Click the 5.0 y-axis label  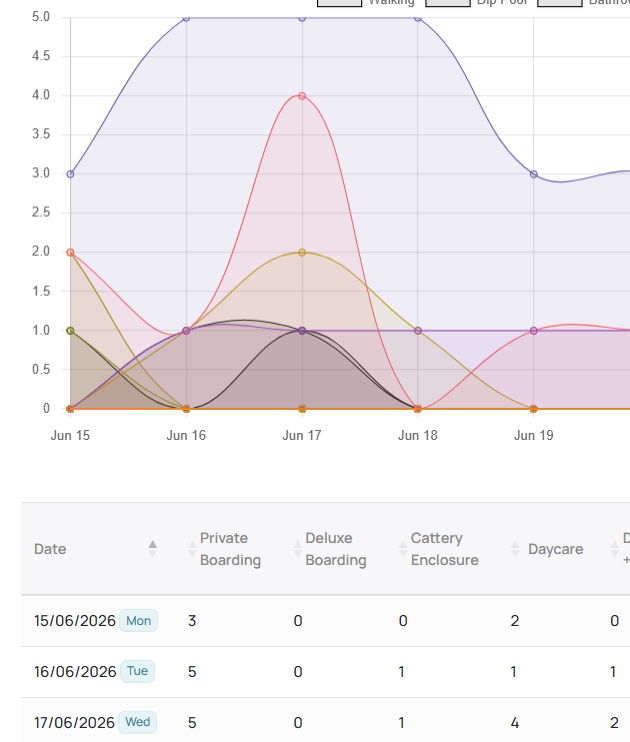tap(41, 17)
